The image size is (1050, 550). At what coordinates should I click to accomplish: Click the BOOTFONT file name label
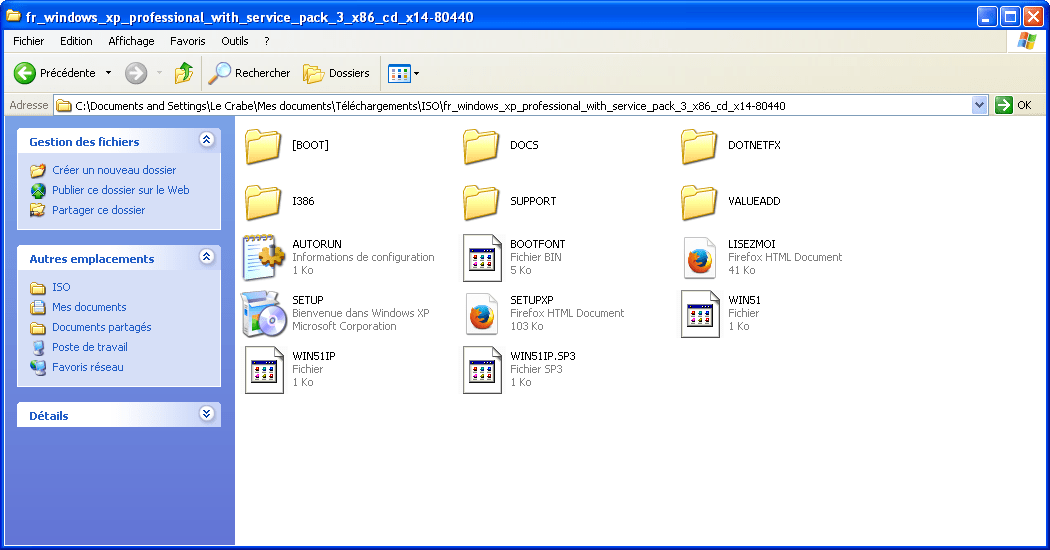pyautogui.click(x=538, y=244)
